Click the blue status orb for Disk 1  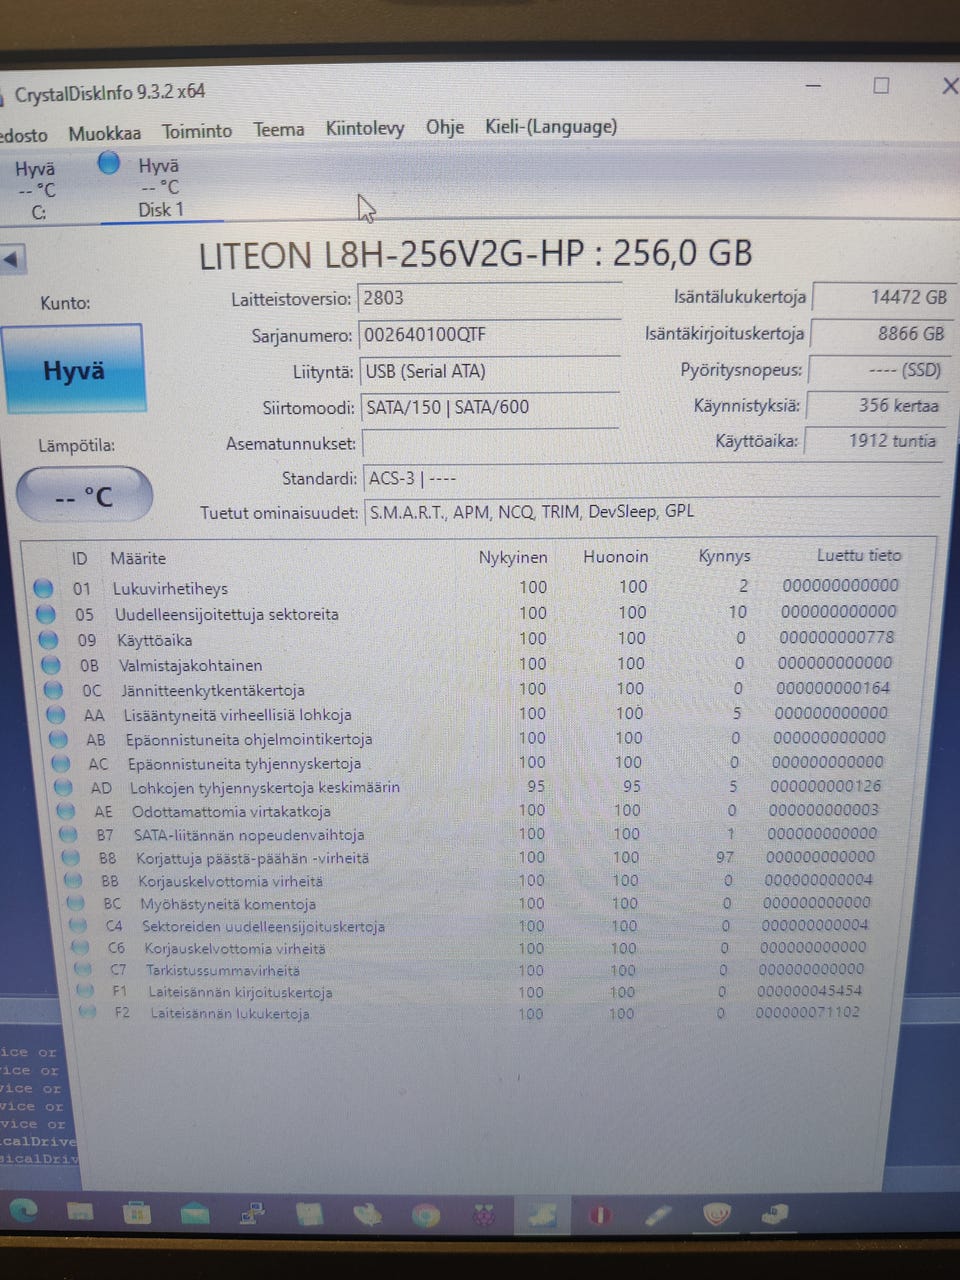(x=109, y=163)
